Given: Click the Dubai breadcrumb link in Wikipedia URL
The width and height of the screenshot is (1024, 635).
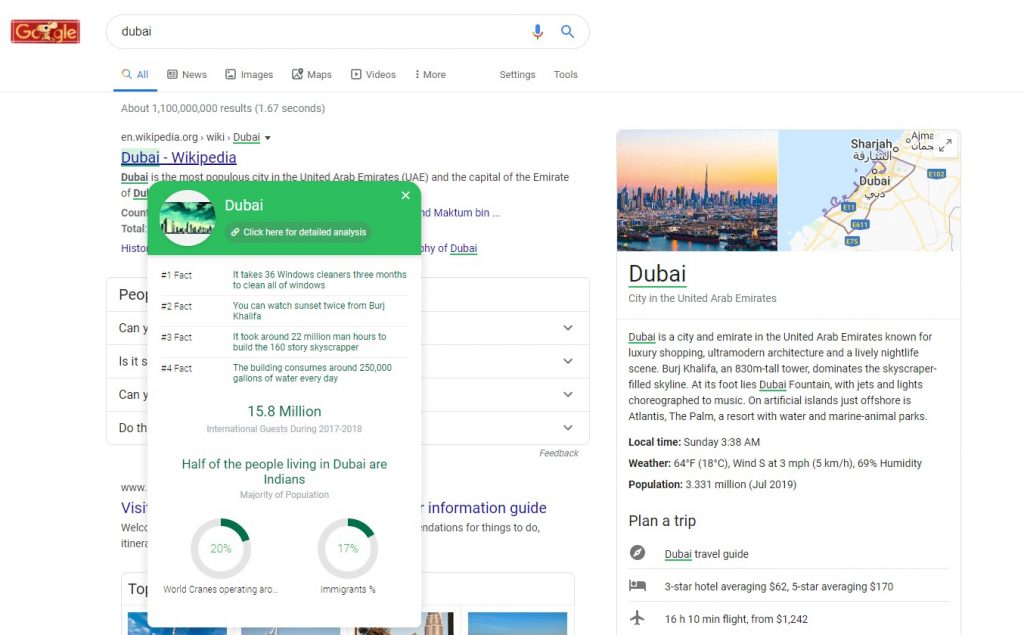Looking at the screenshot, I should point(246,137).
